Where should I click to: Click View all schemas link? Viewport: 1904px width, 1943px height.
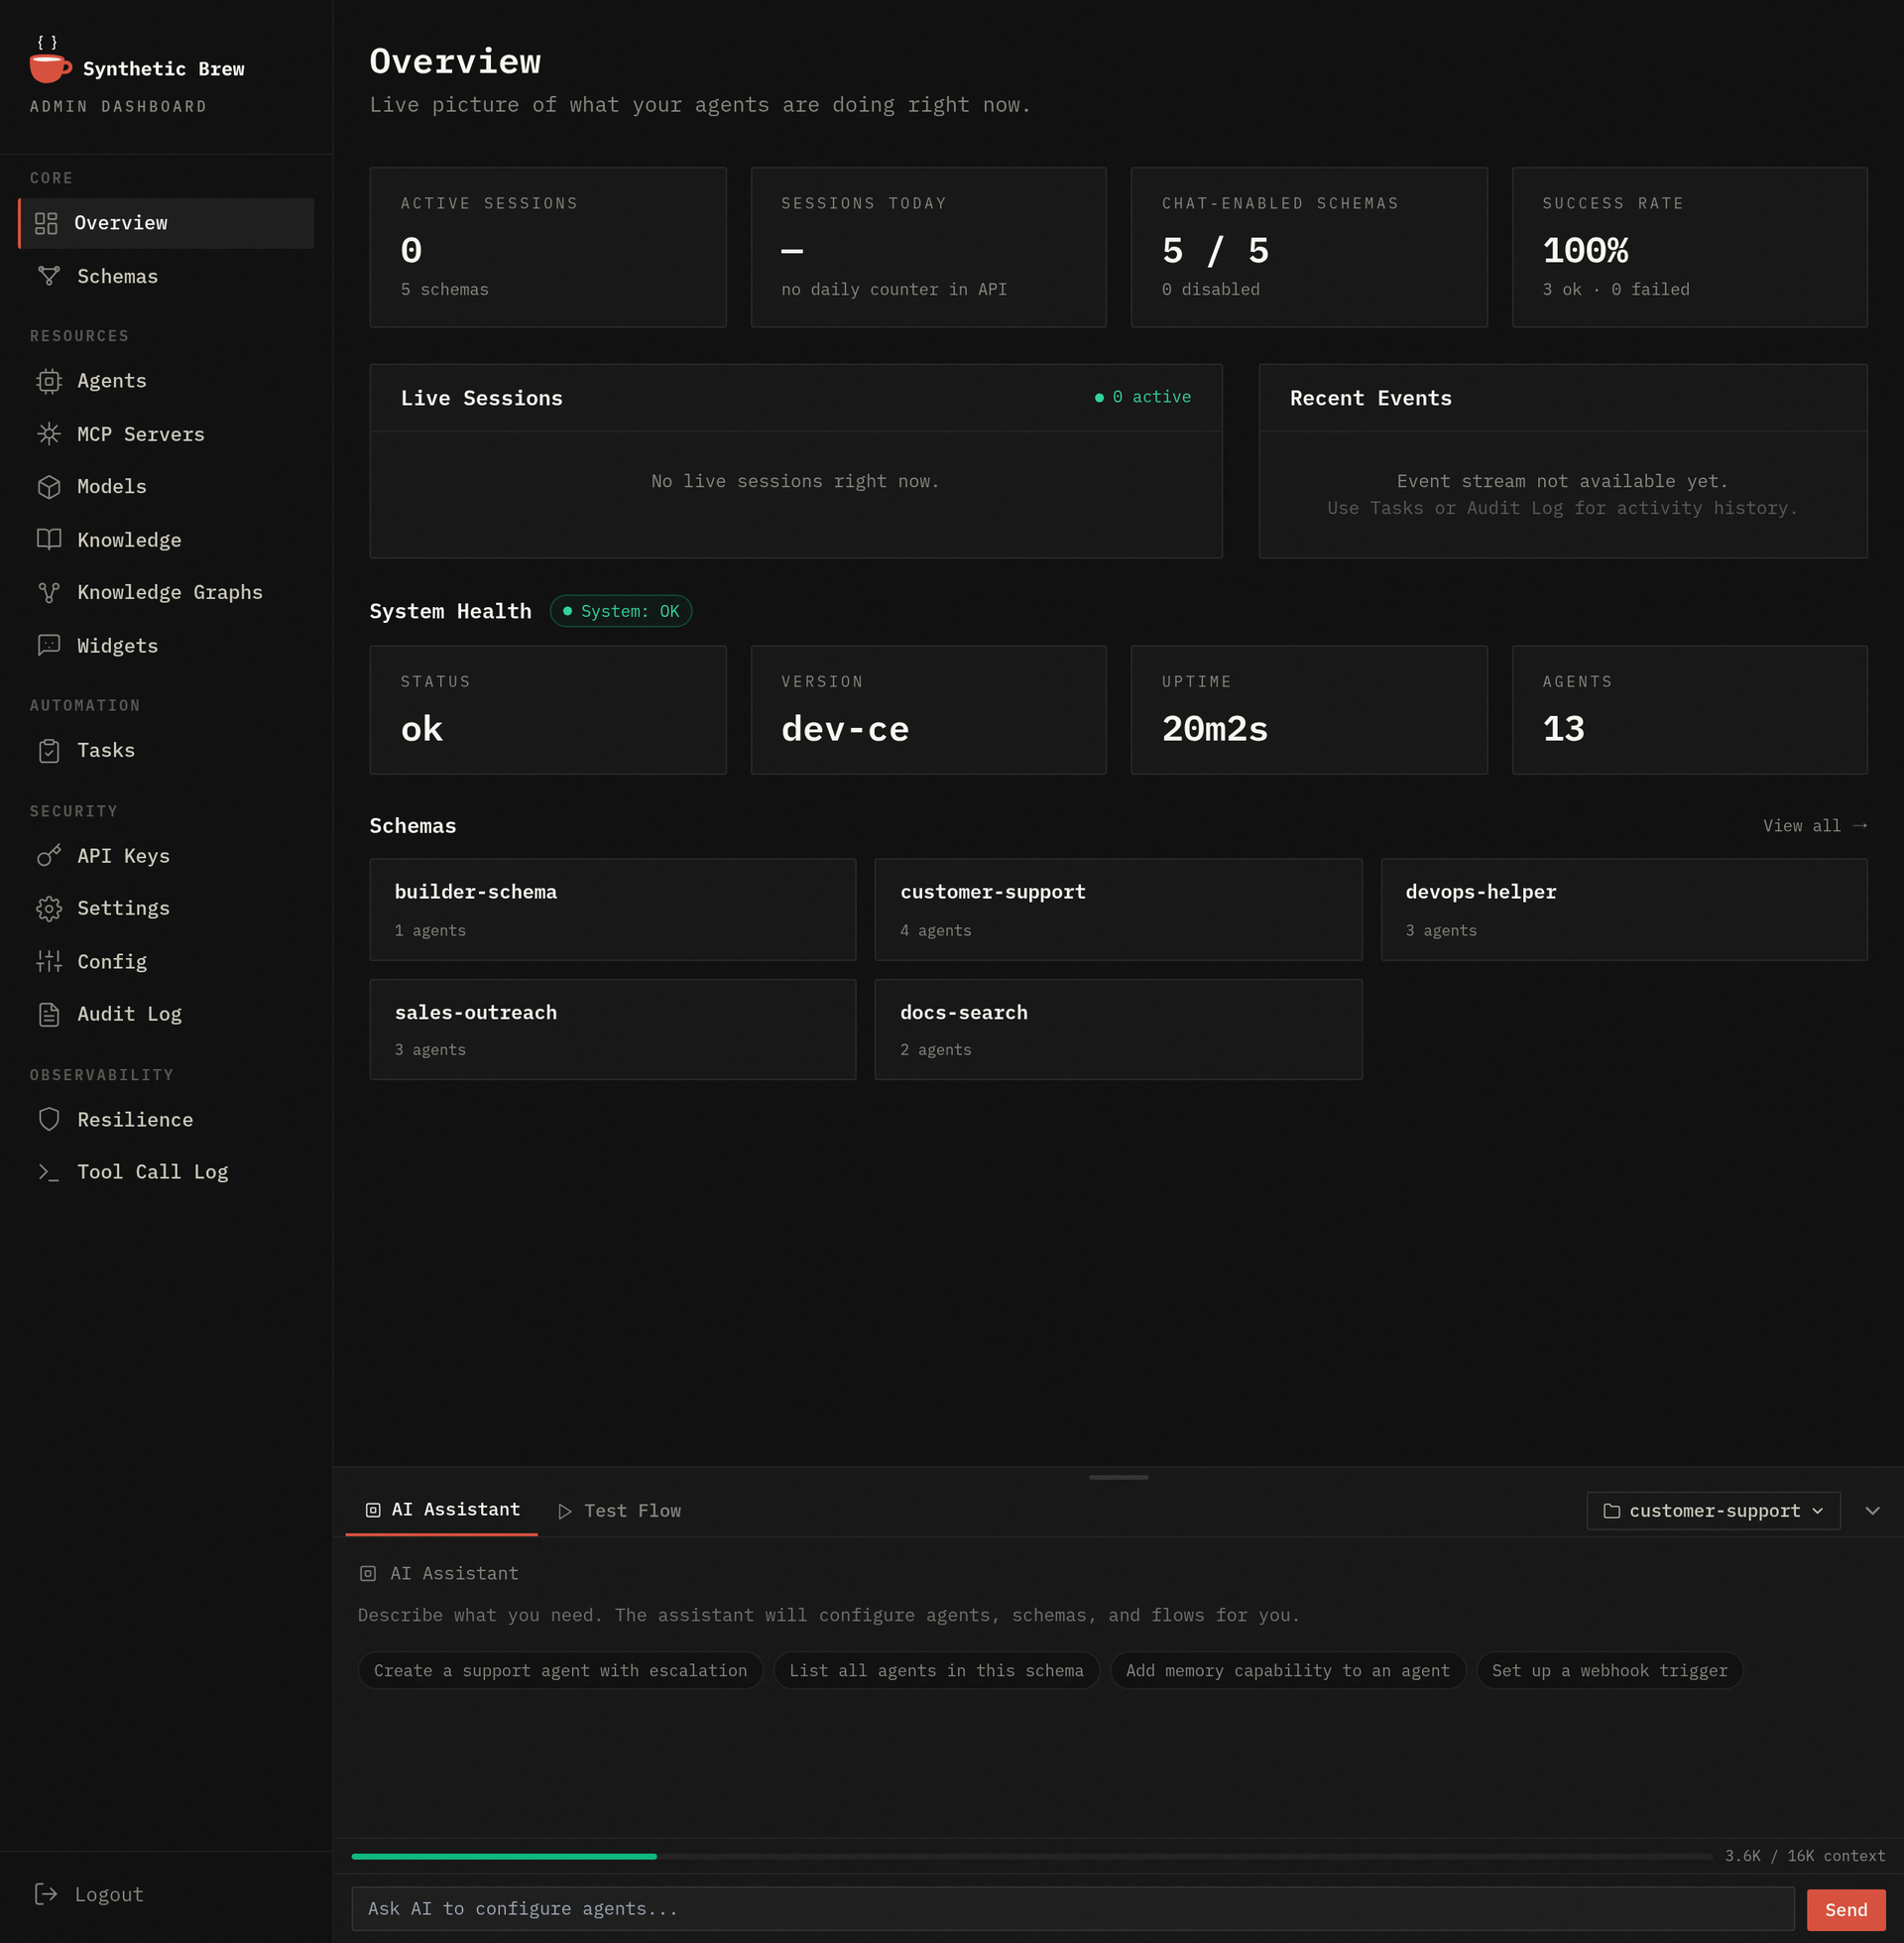coord(1815,826)
